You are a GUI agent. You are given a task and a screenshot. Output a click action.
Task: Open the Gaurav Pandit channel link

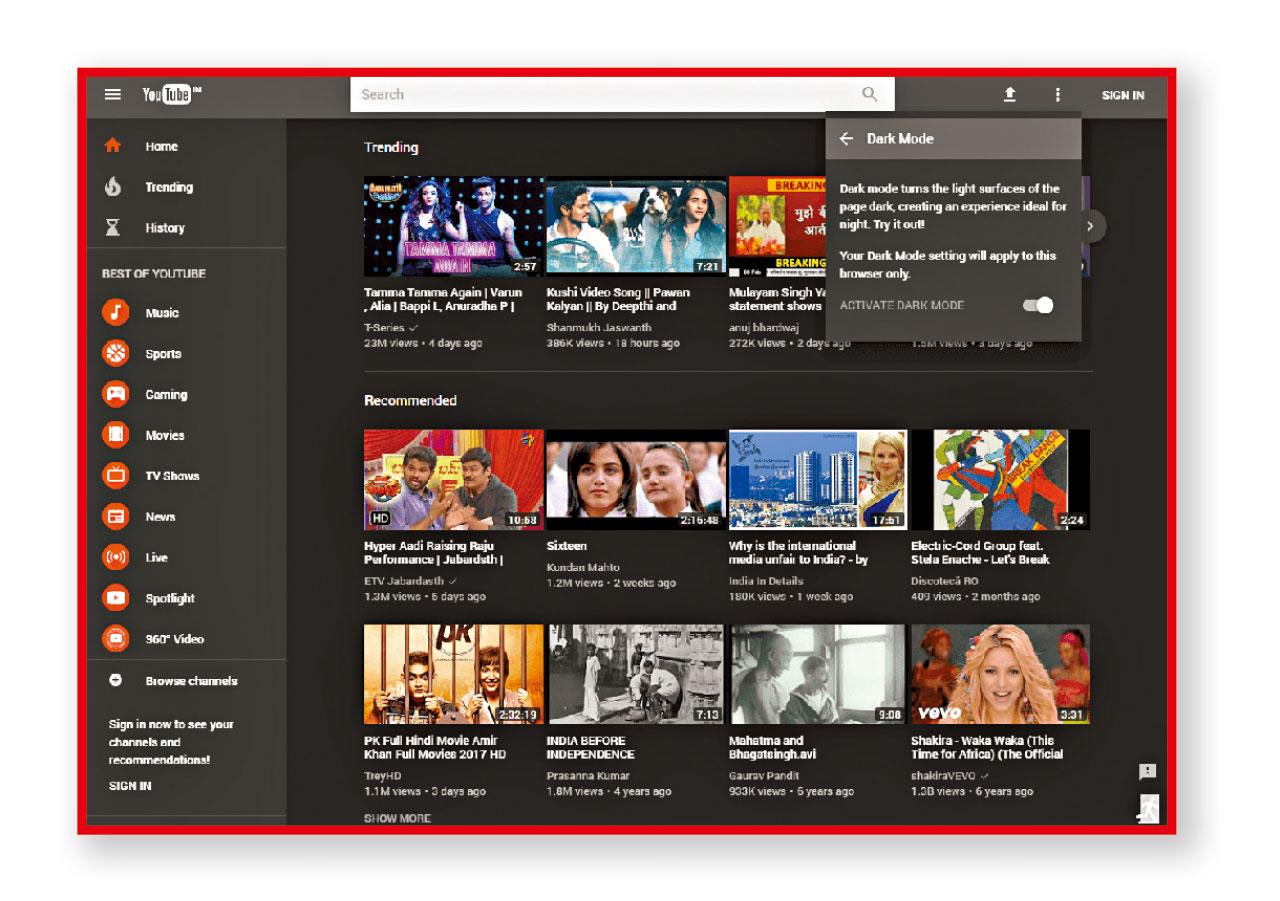pyautogui.click(x=765, y=775)
